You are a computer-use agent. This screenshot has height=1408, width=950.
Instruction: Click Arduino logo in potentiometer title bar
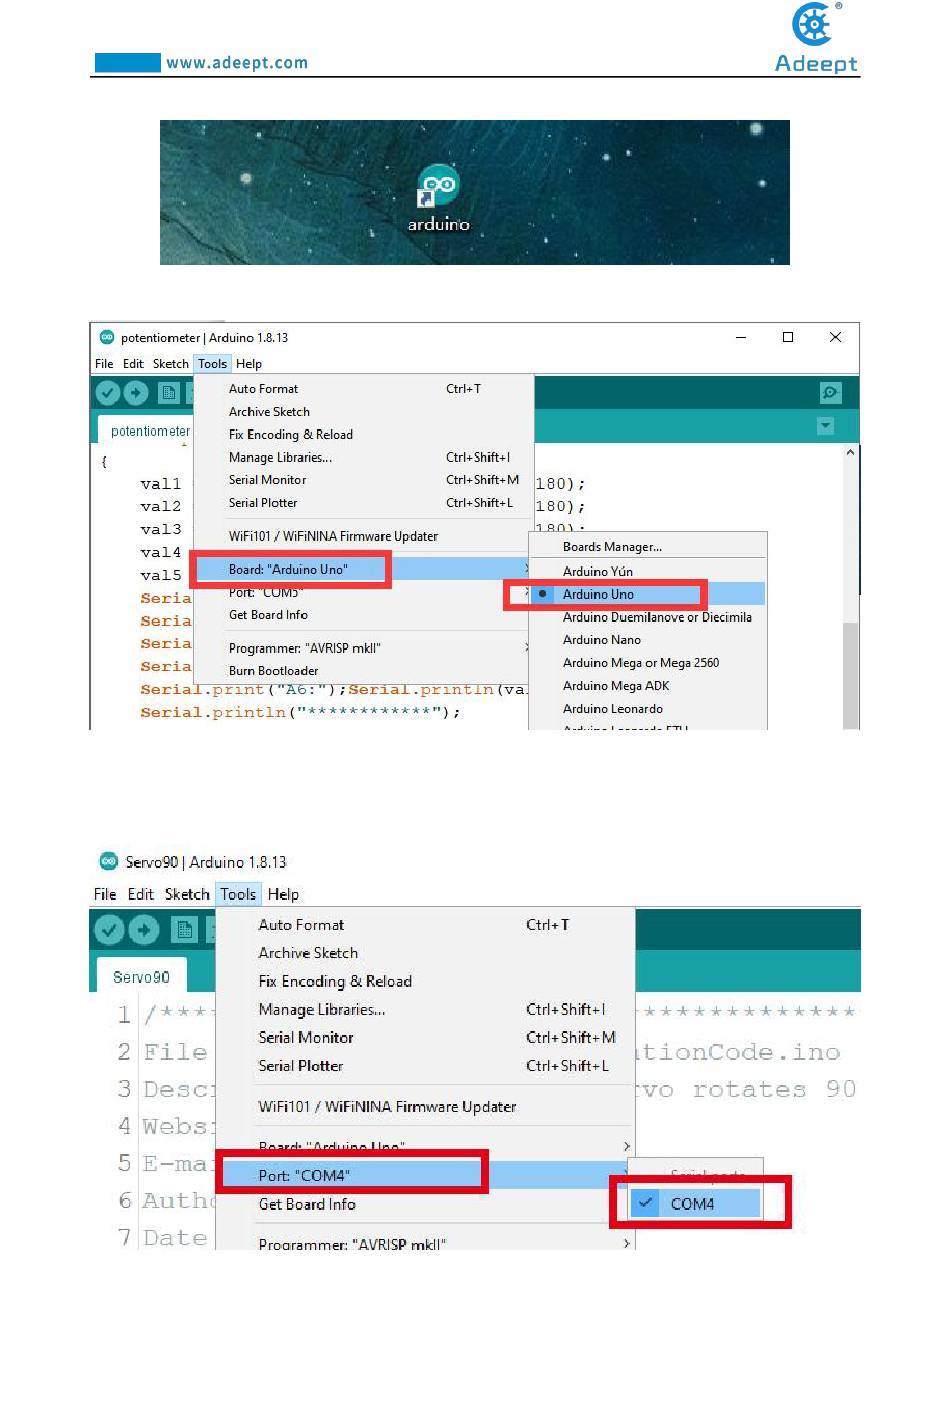tap(107, 337)
